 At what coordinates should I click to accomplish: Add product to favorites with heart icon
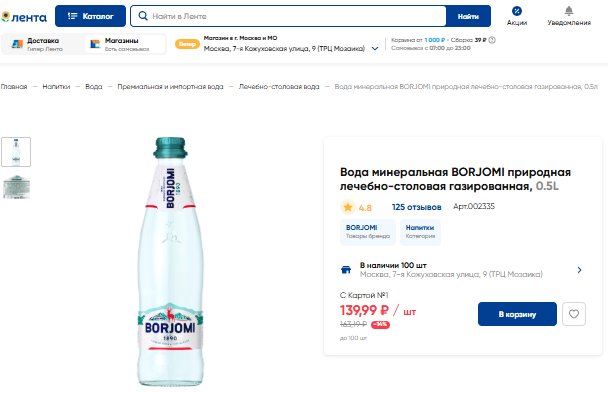click(x=574, y=314)
